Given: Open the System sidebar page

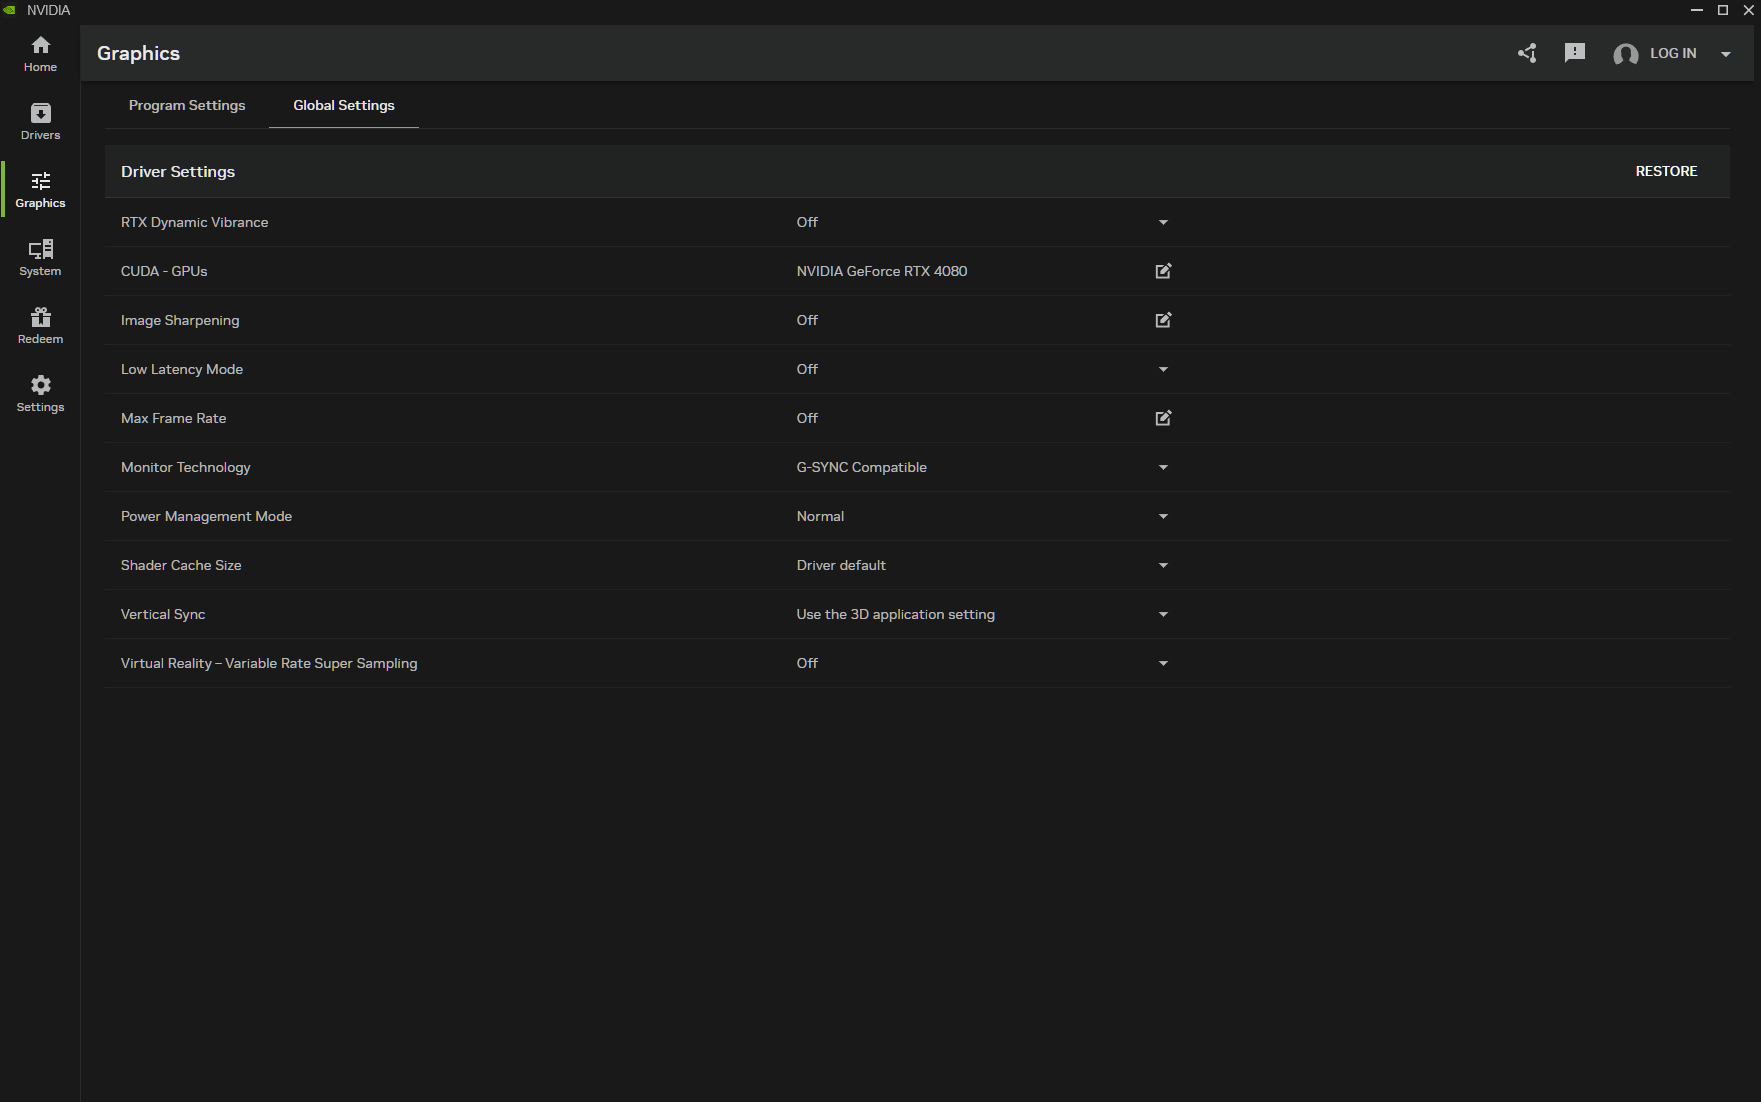Looking at the screenshot, I should [x=40, y=257].
